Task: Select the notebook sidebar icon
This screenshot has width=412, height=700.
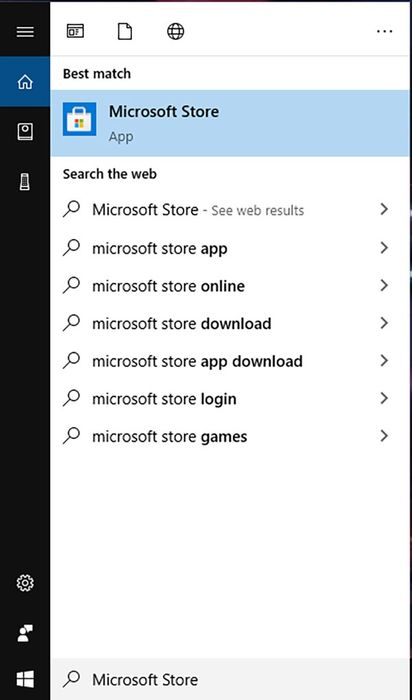Action: [25, 132]
